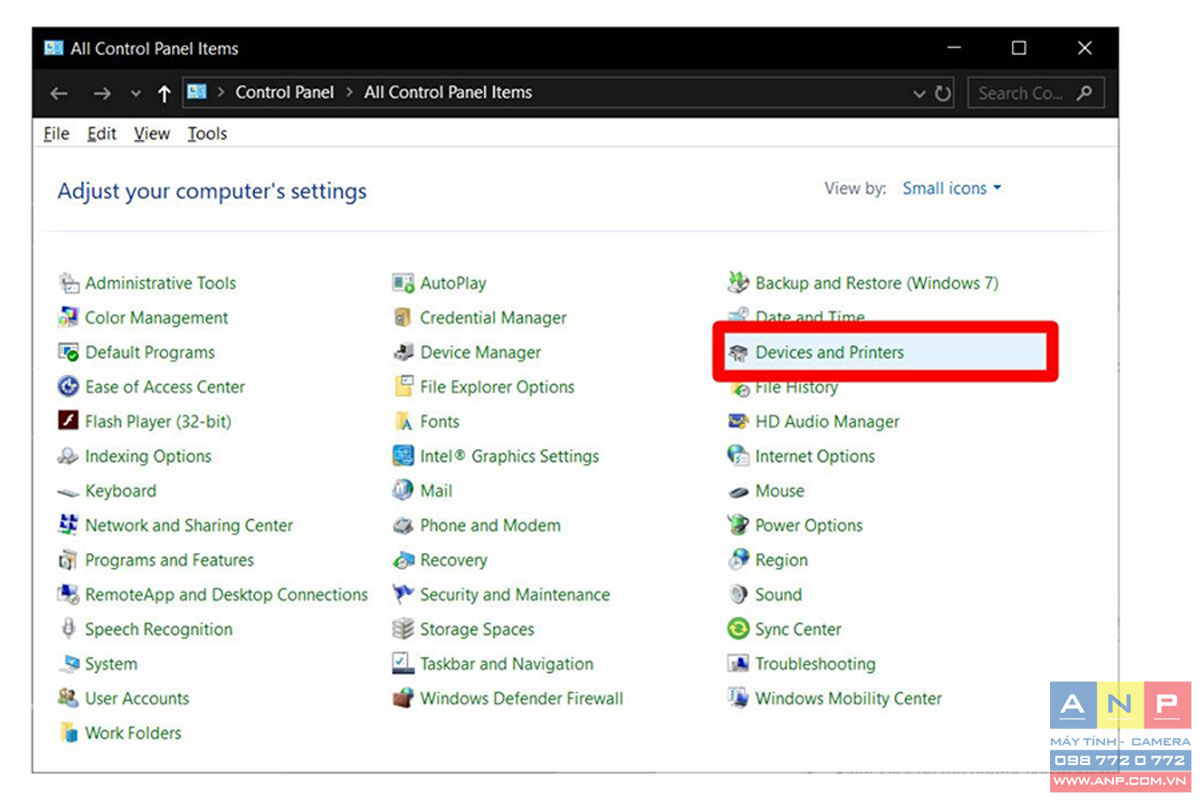Viewport: 1200px width, 800px height.
Task: Click the Indexing Options icon
Action: pos(68,456)
